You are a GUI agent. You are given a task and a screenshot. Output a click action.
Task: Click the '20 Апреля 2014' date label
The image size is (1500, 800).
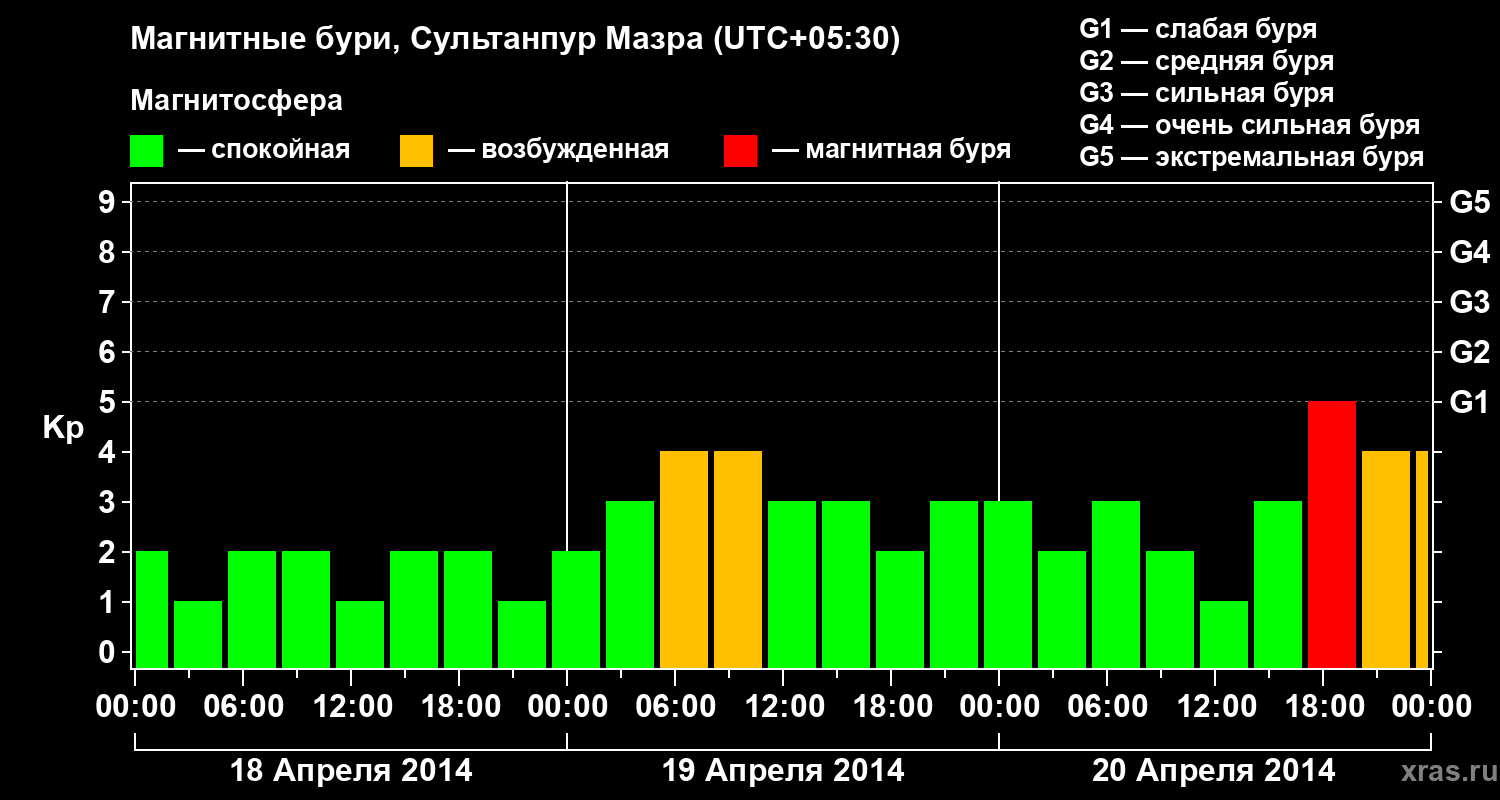(1213, 771)
